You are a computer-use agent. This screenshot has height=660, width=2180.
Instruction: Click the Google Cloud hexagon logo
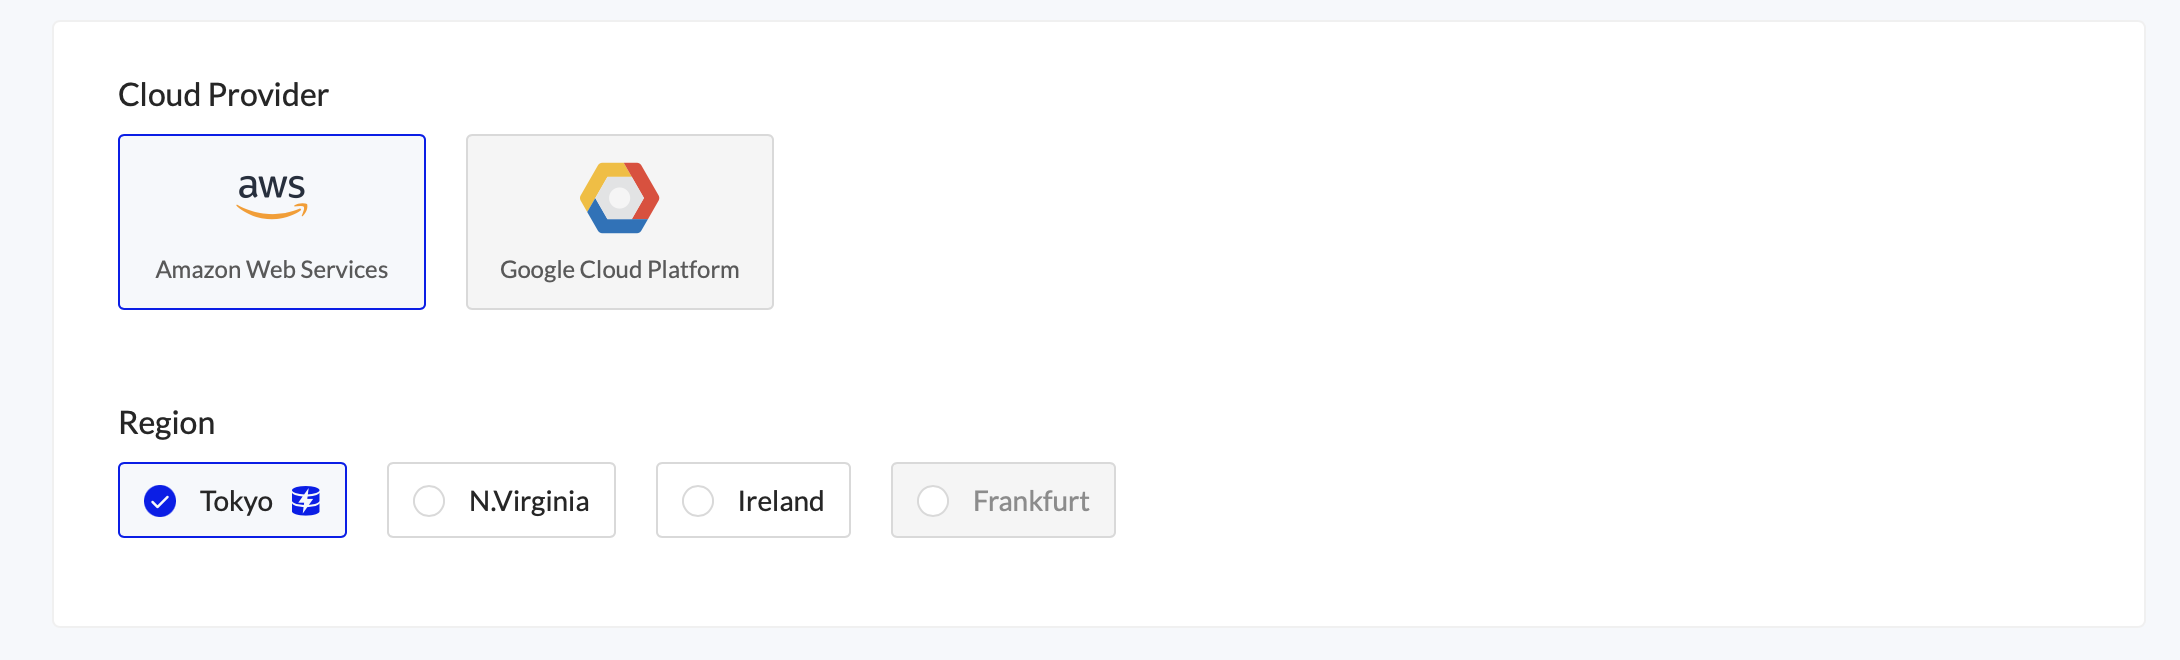(x=620, y=198)
